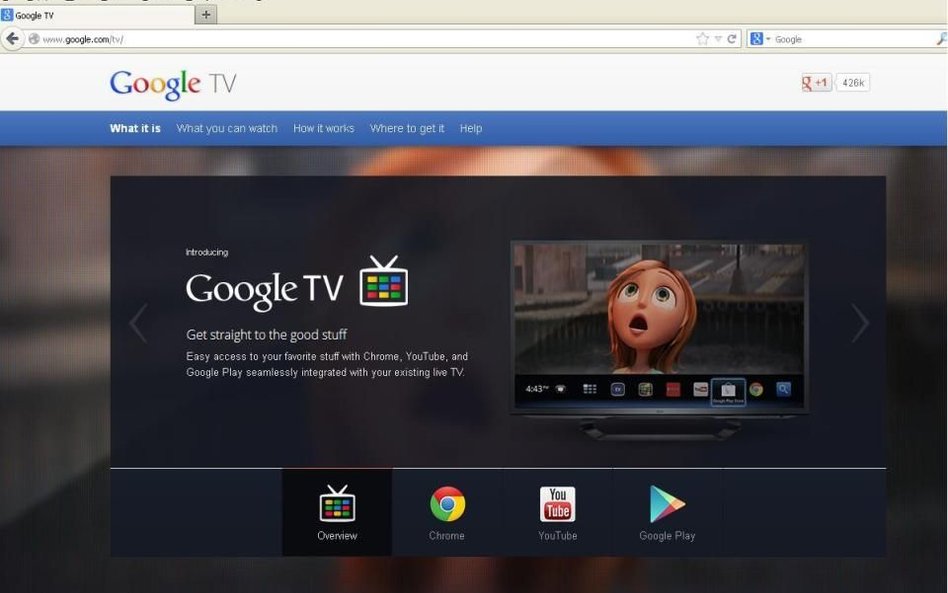The image size is (948, 593).
Task: Click the Google TV set icon beside heading
Action: point(384,281)
